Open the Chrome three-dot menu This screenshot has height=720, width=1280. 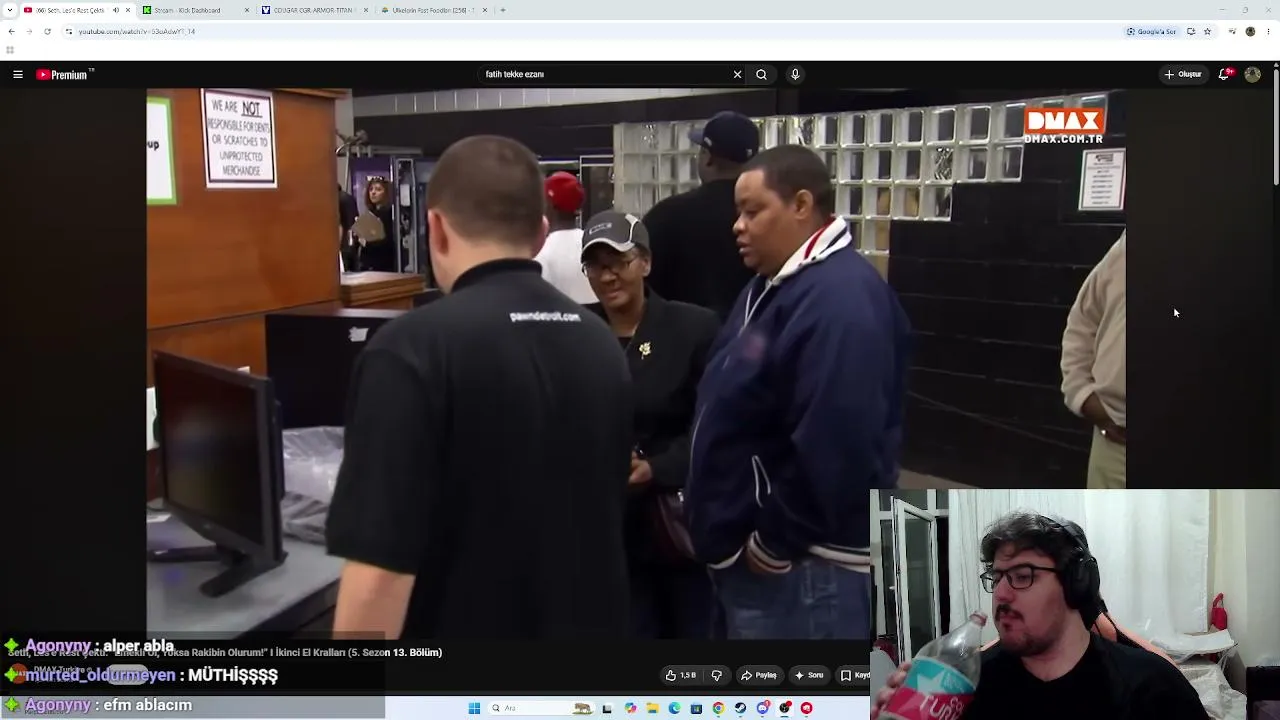(1269, 31)
